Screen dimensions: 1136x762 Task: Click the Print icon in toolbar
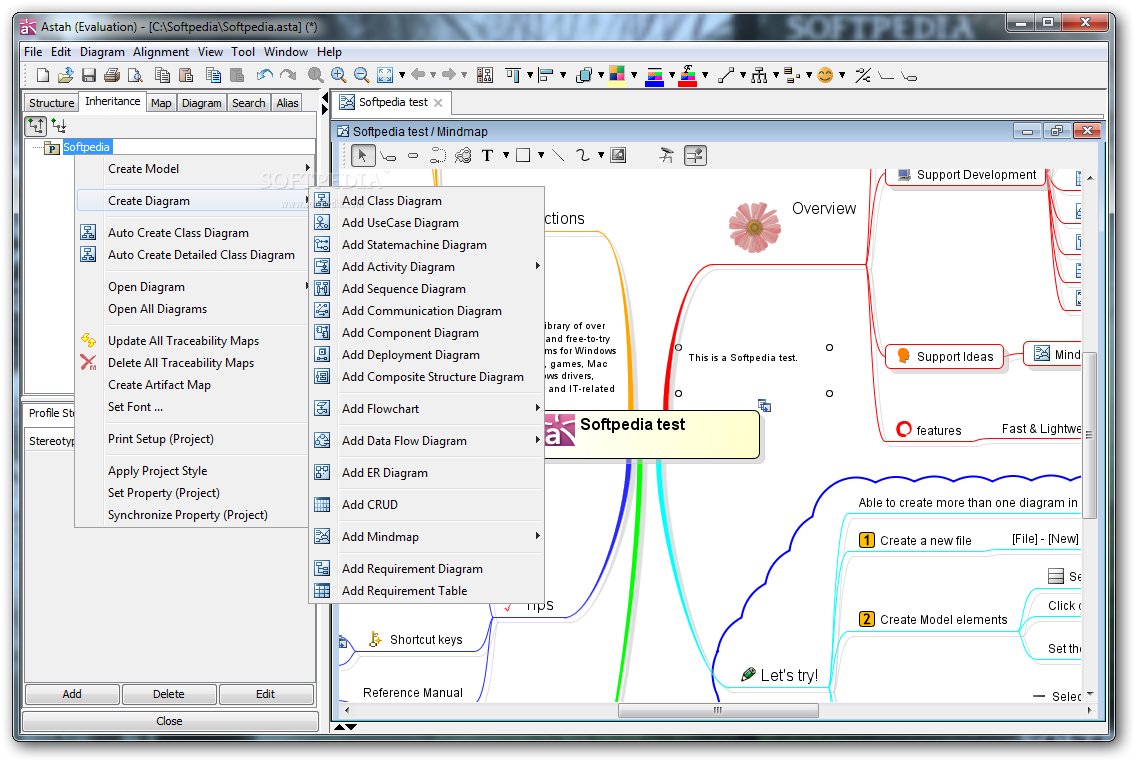(x=112, y=75)
